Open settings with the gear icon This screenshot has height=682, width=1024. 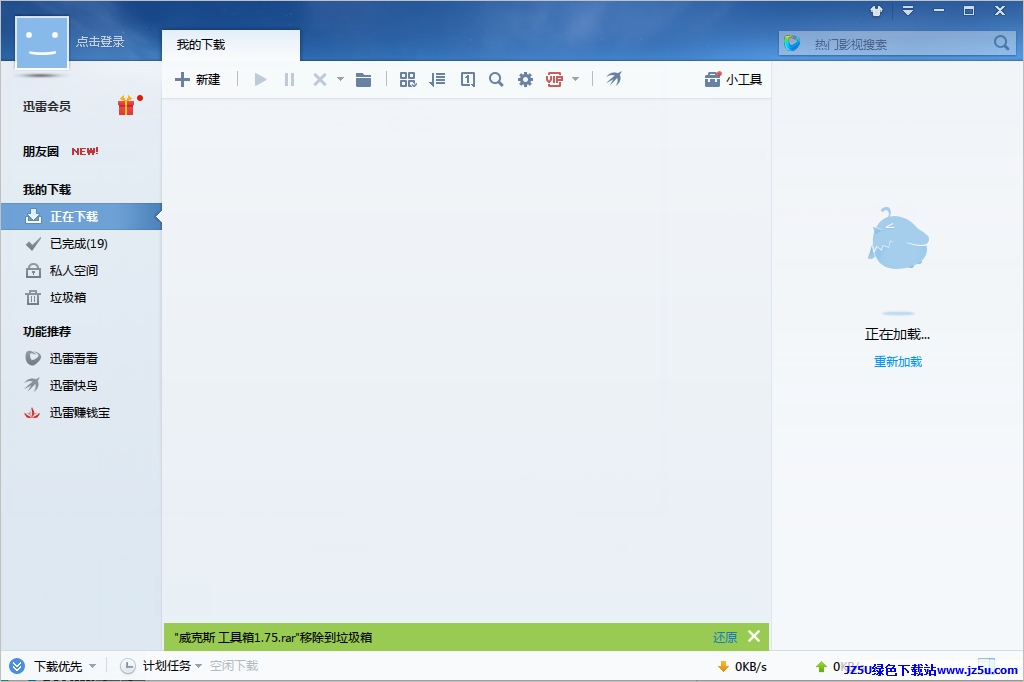525,80
